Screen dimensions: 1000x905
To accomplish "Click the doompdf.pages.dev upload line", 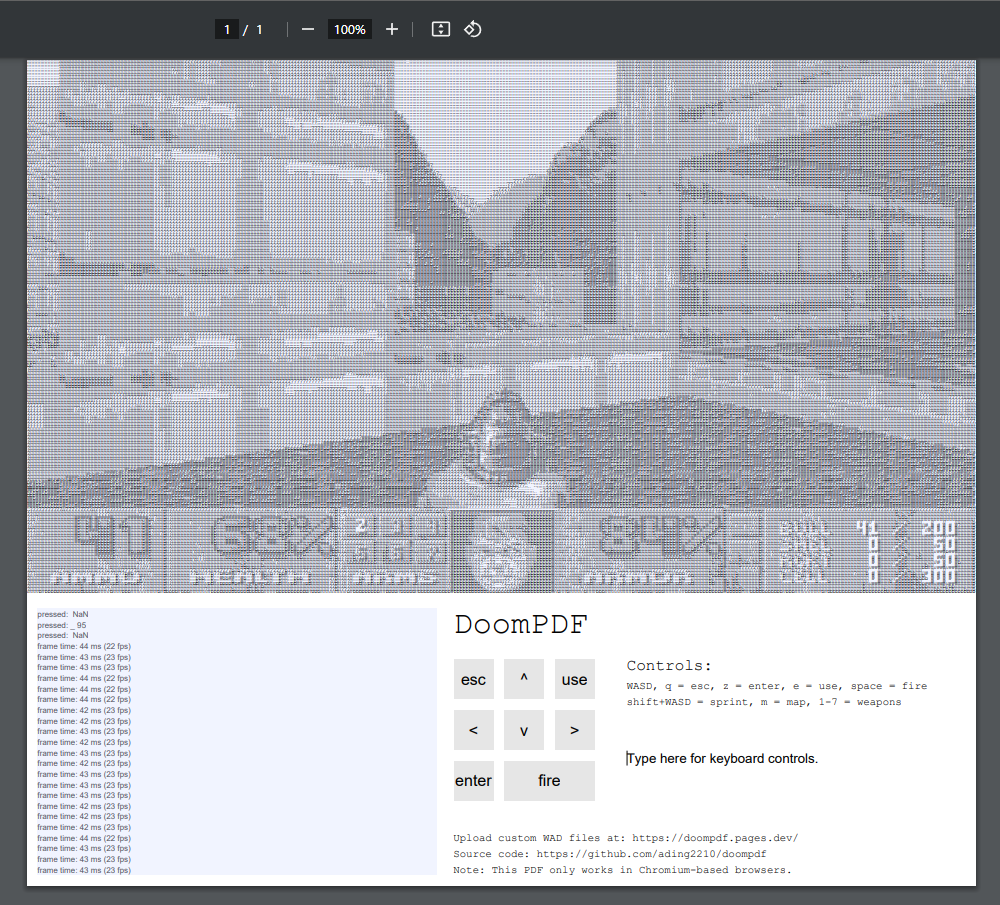I will coord(626,838).
